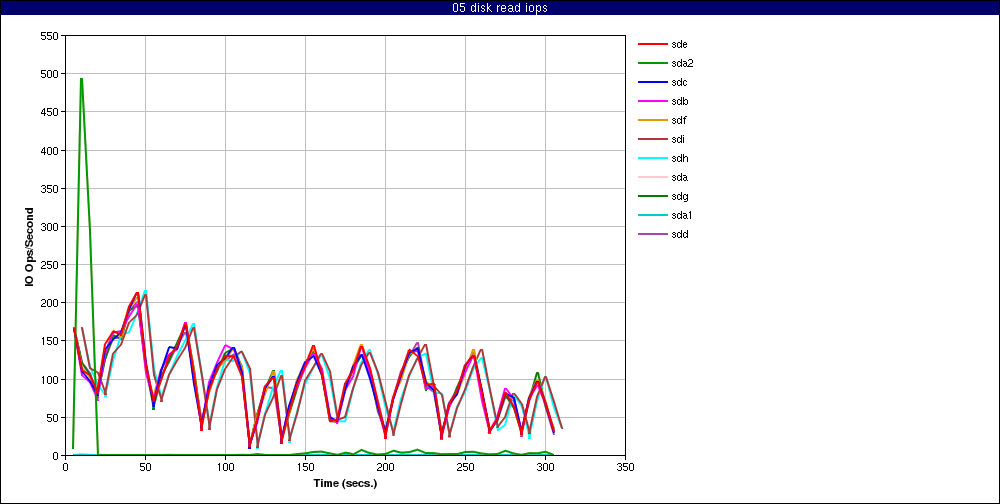
Task: Click the 550 y-axis tick label
Action: point(49,36)
